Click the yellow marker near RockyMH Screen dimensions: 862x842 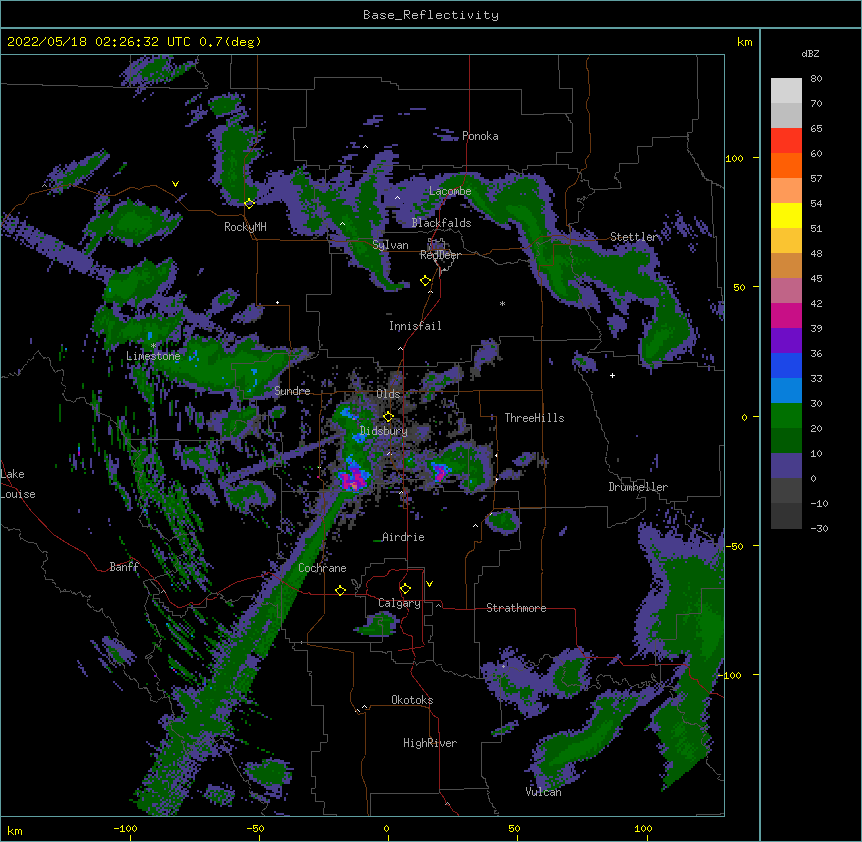(x=249, y=203)
